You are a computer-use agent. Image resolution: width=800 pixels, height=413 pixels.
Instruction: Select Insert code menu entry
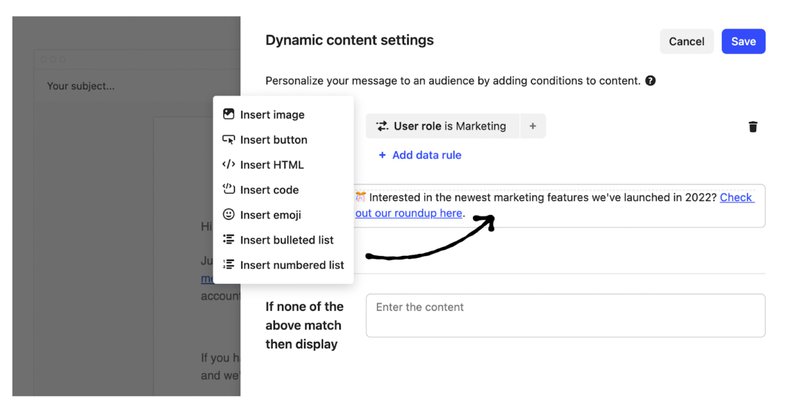(283, 189)
